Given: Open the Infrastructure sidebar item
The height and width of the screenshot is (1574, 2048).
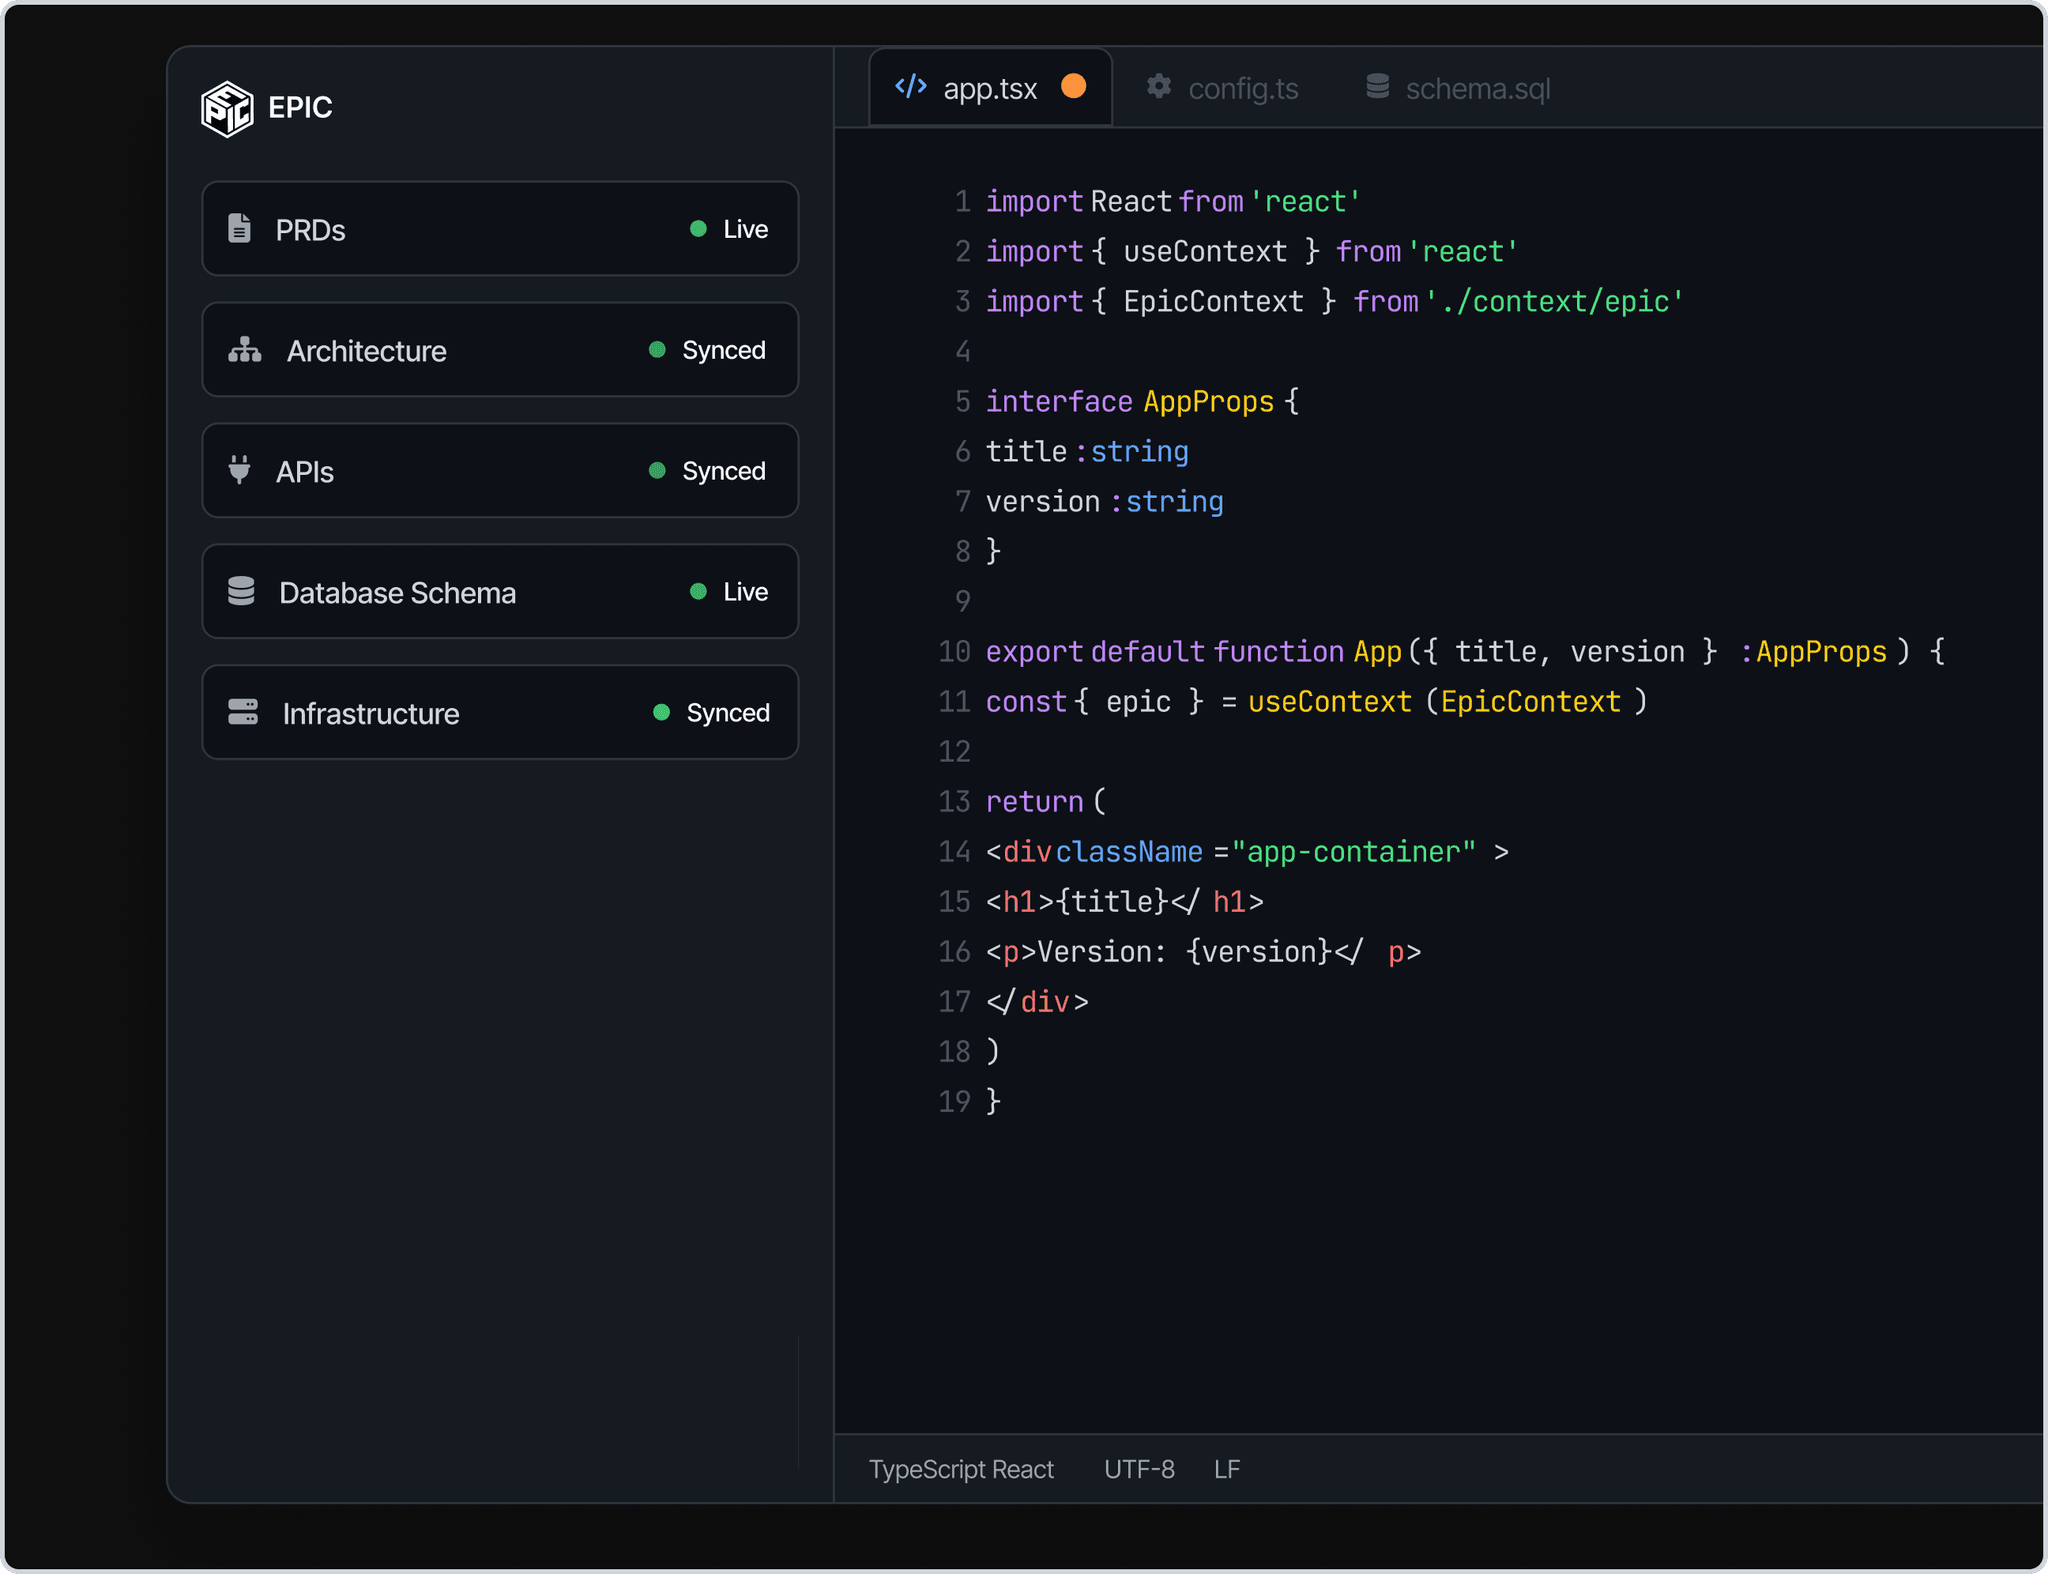Looking at the screenshot, I should tap(370, 713).
